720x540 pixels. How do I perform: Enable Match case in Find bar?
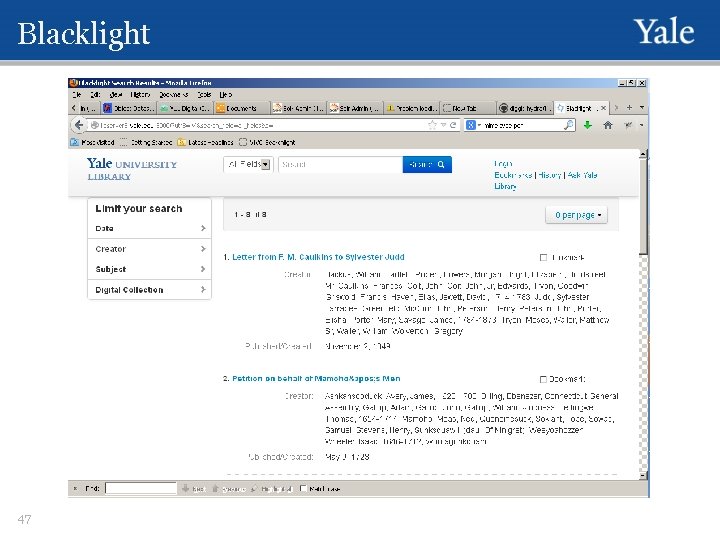(x=303, y=489)
